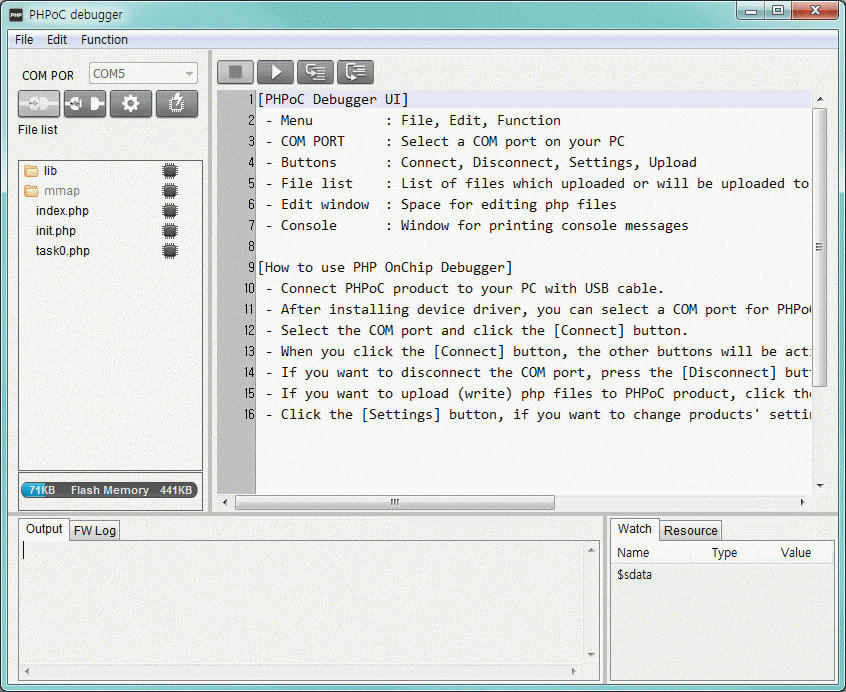Select the mmap folder icon
Screen dimensions: 846x692
pyautogui.click(x=31, y=191)
